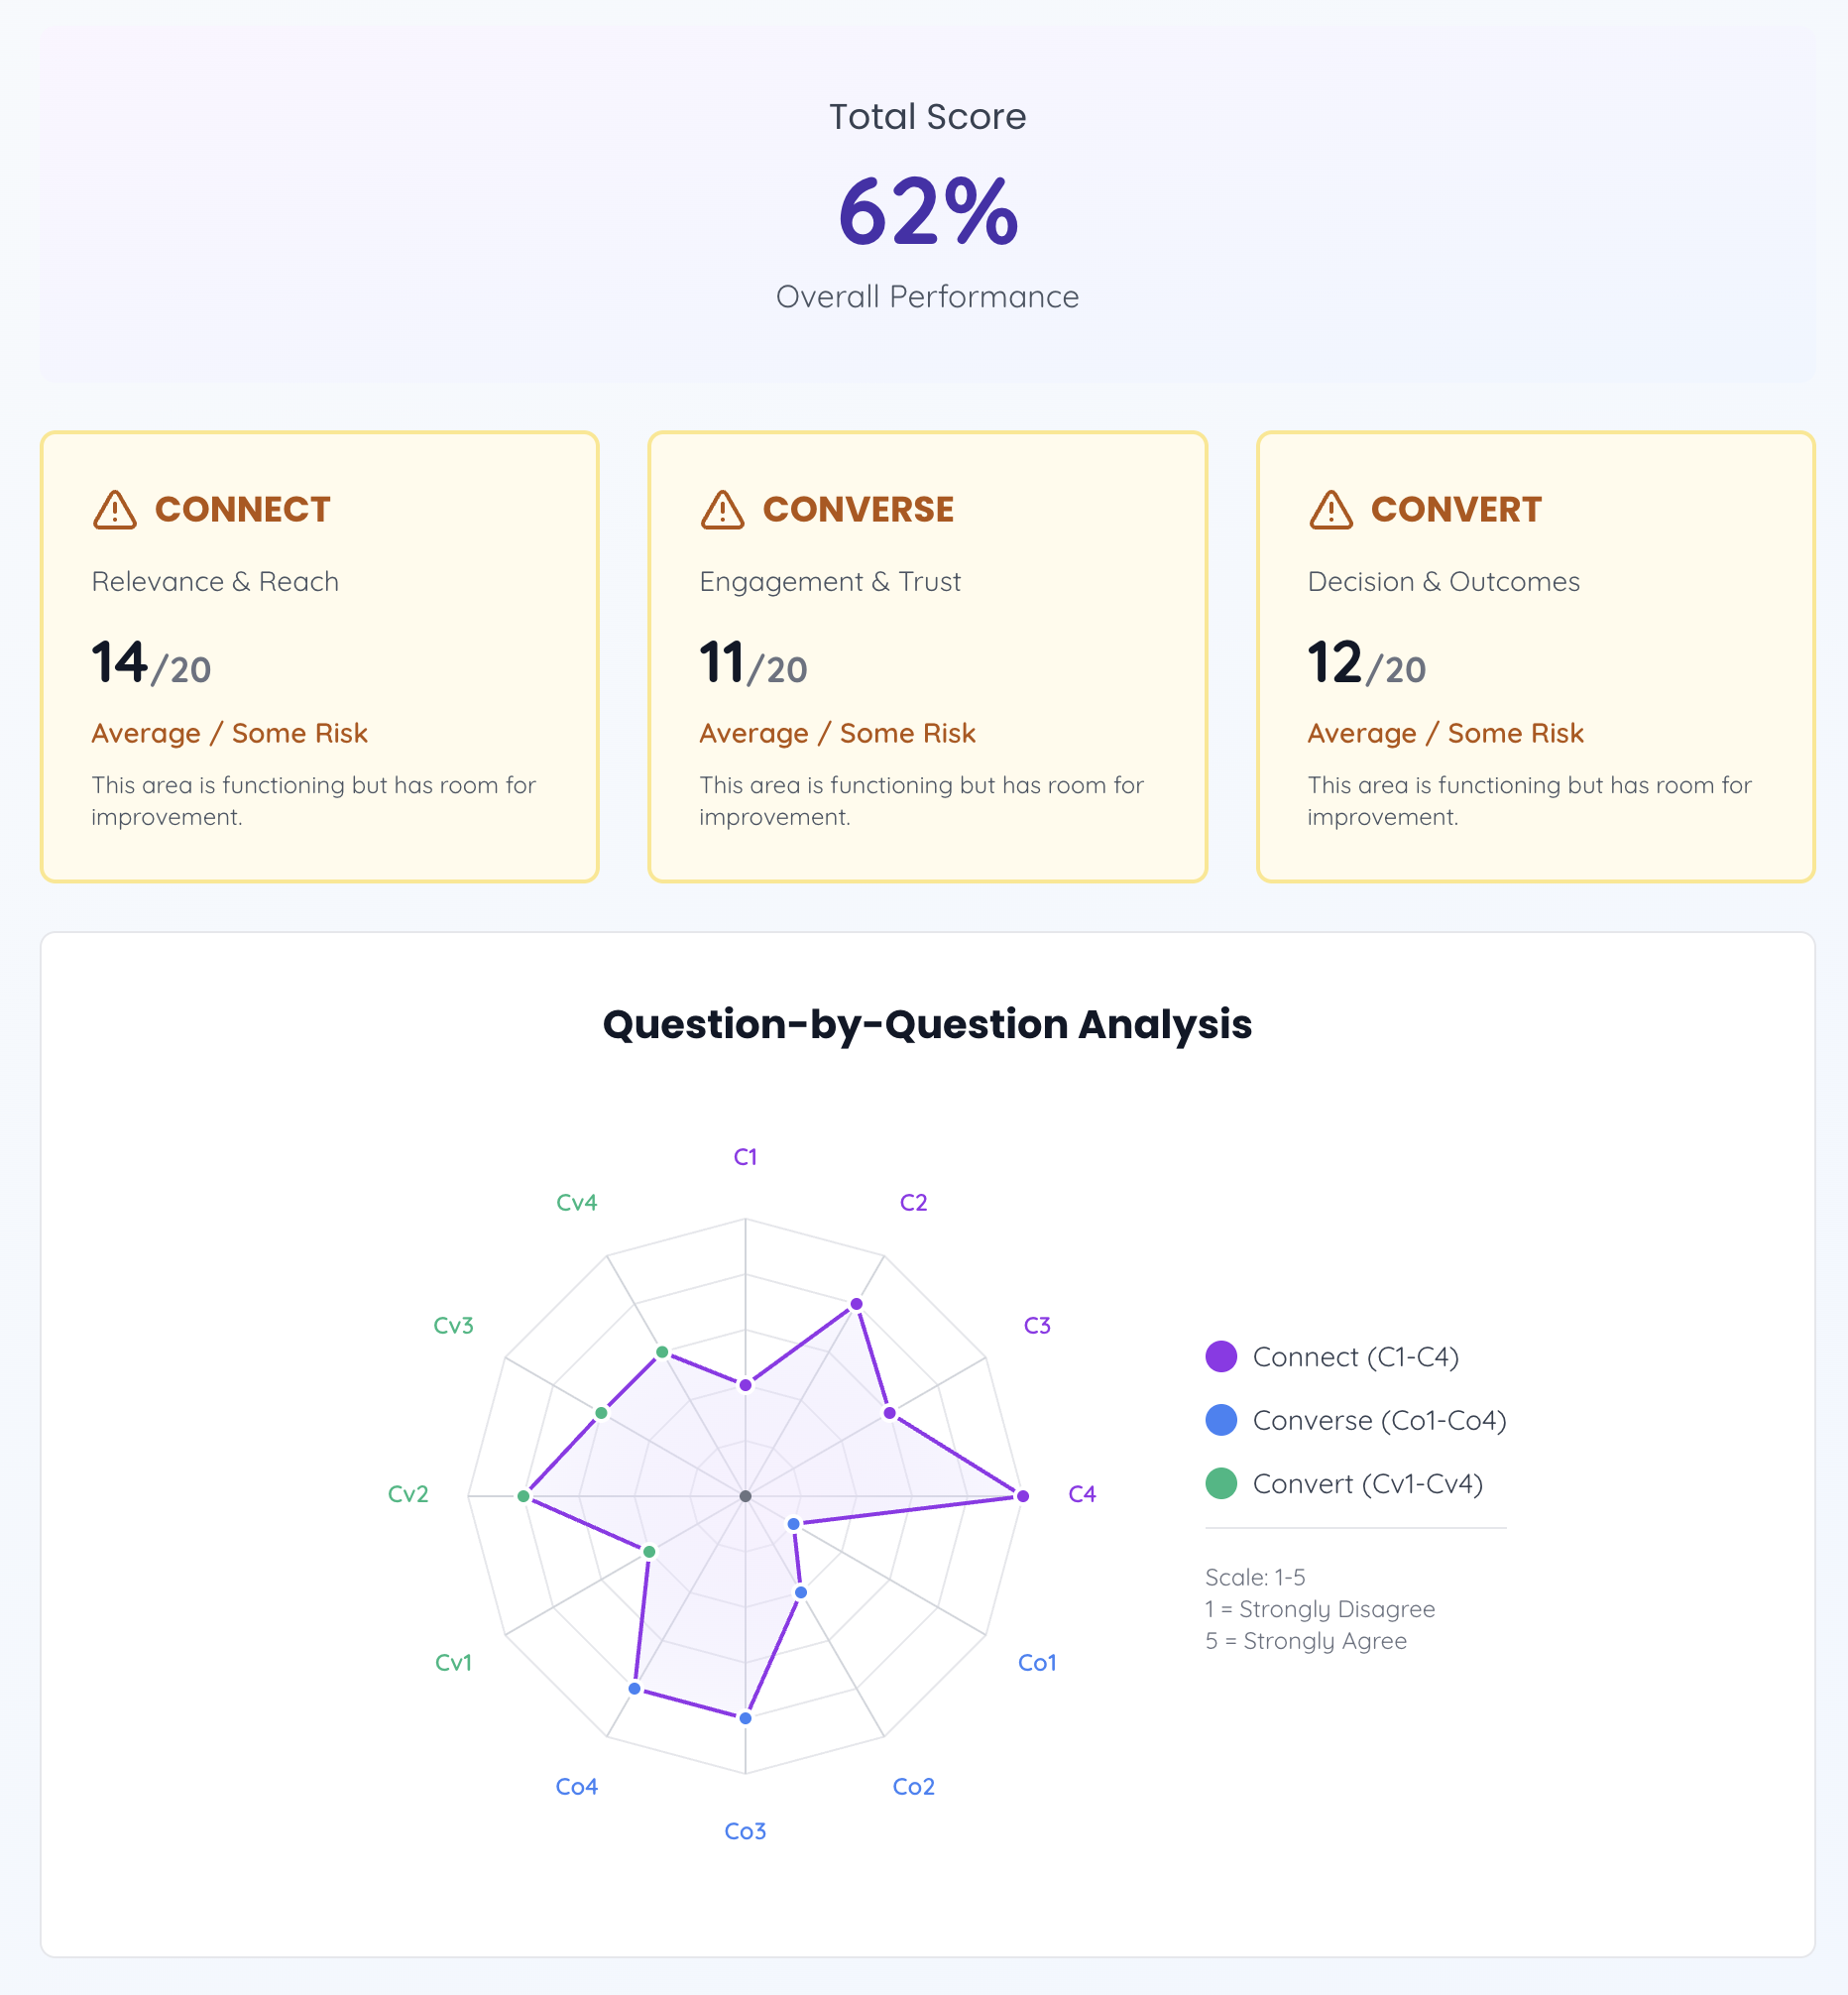1848x1995 pixels.
Task: Click the warning icon on the CONVERSE card
Action: click(722, 509)
